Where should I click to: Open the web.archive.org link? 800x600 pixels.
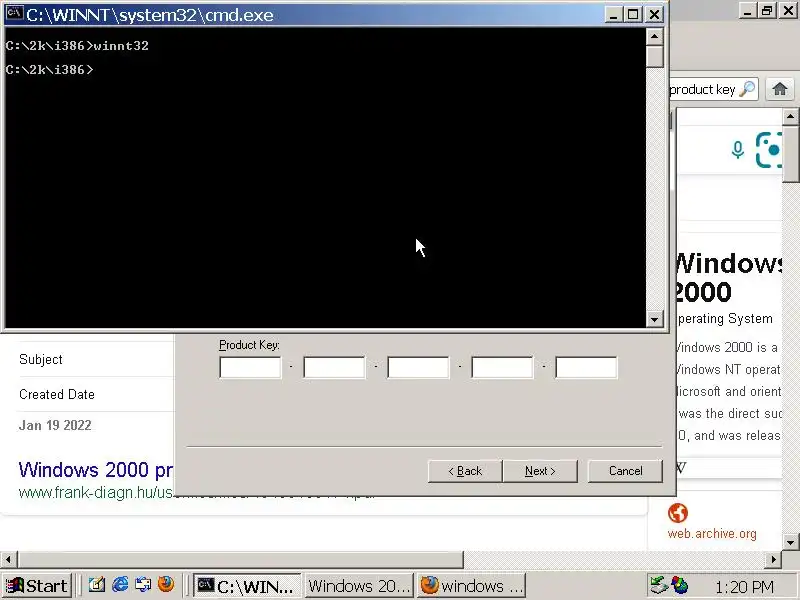pos(712,534)
